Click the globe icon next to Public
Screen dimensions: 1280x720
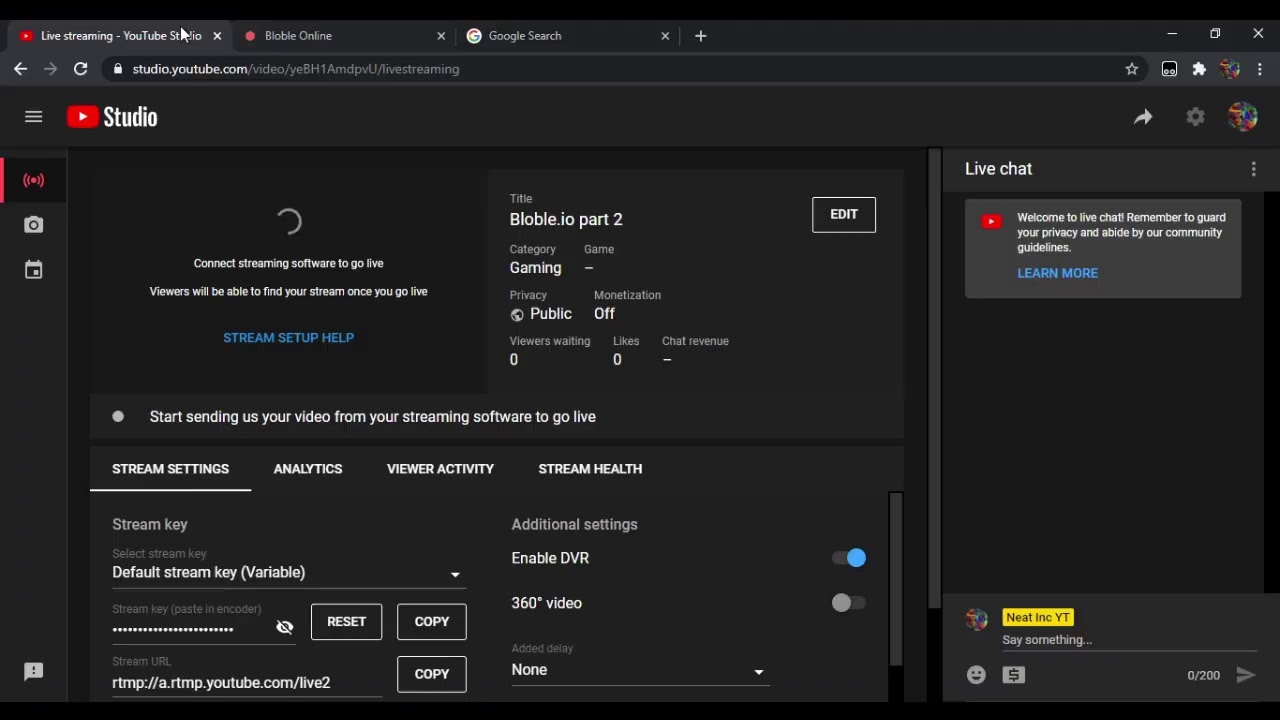coord(517,315)
